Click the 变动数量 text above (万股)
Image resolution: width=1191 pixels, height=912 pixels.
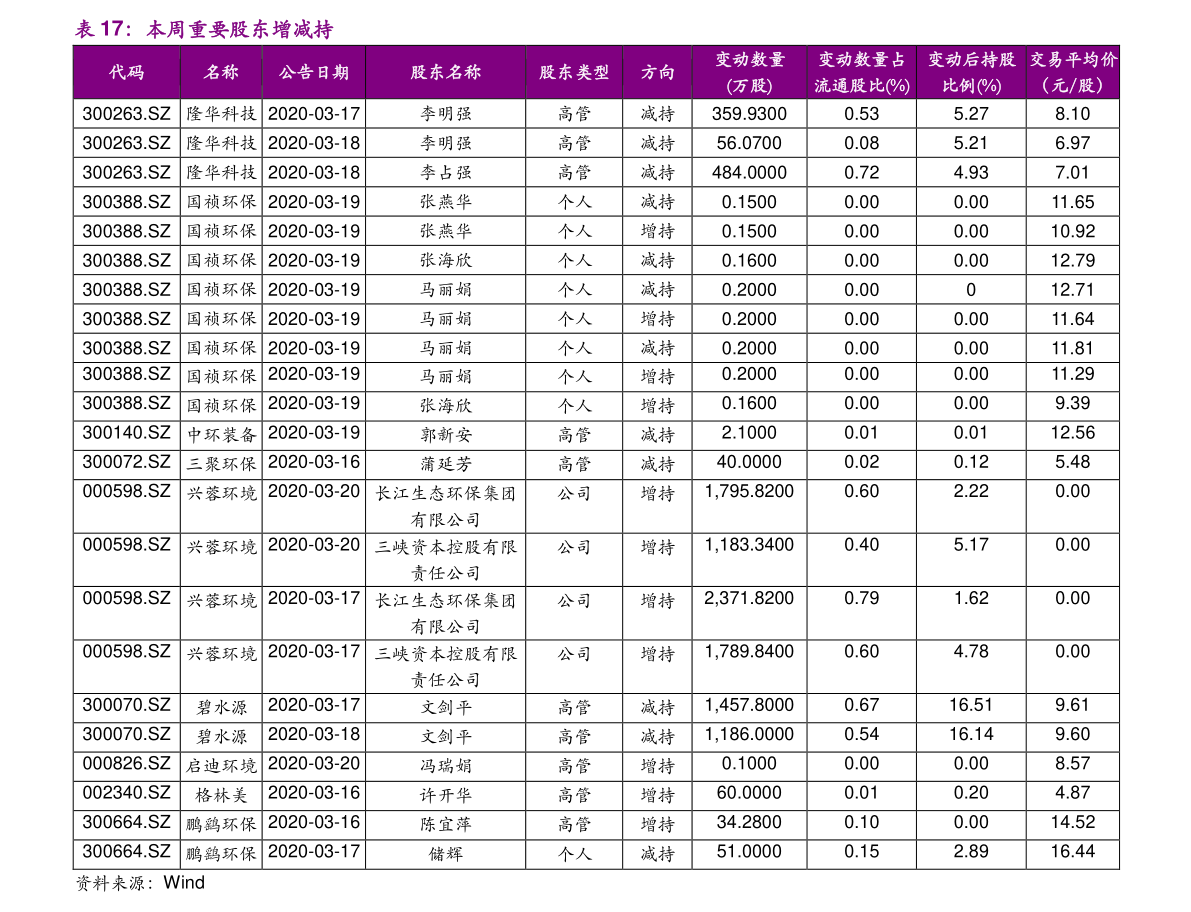750,60
